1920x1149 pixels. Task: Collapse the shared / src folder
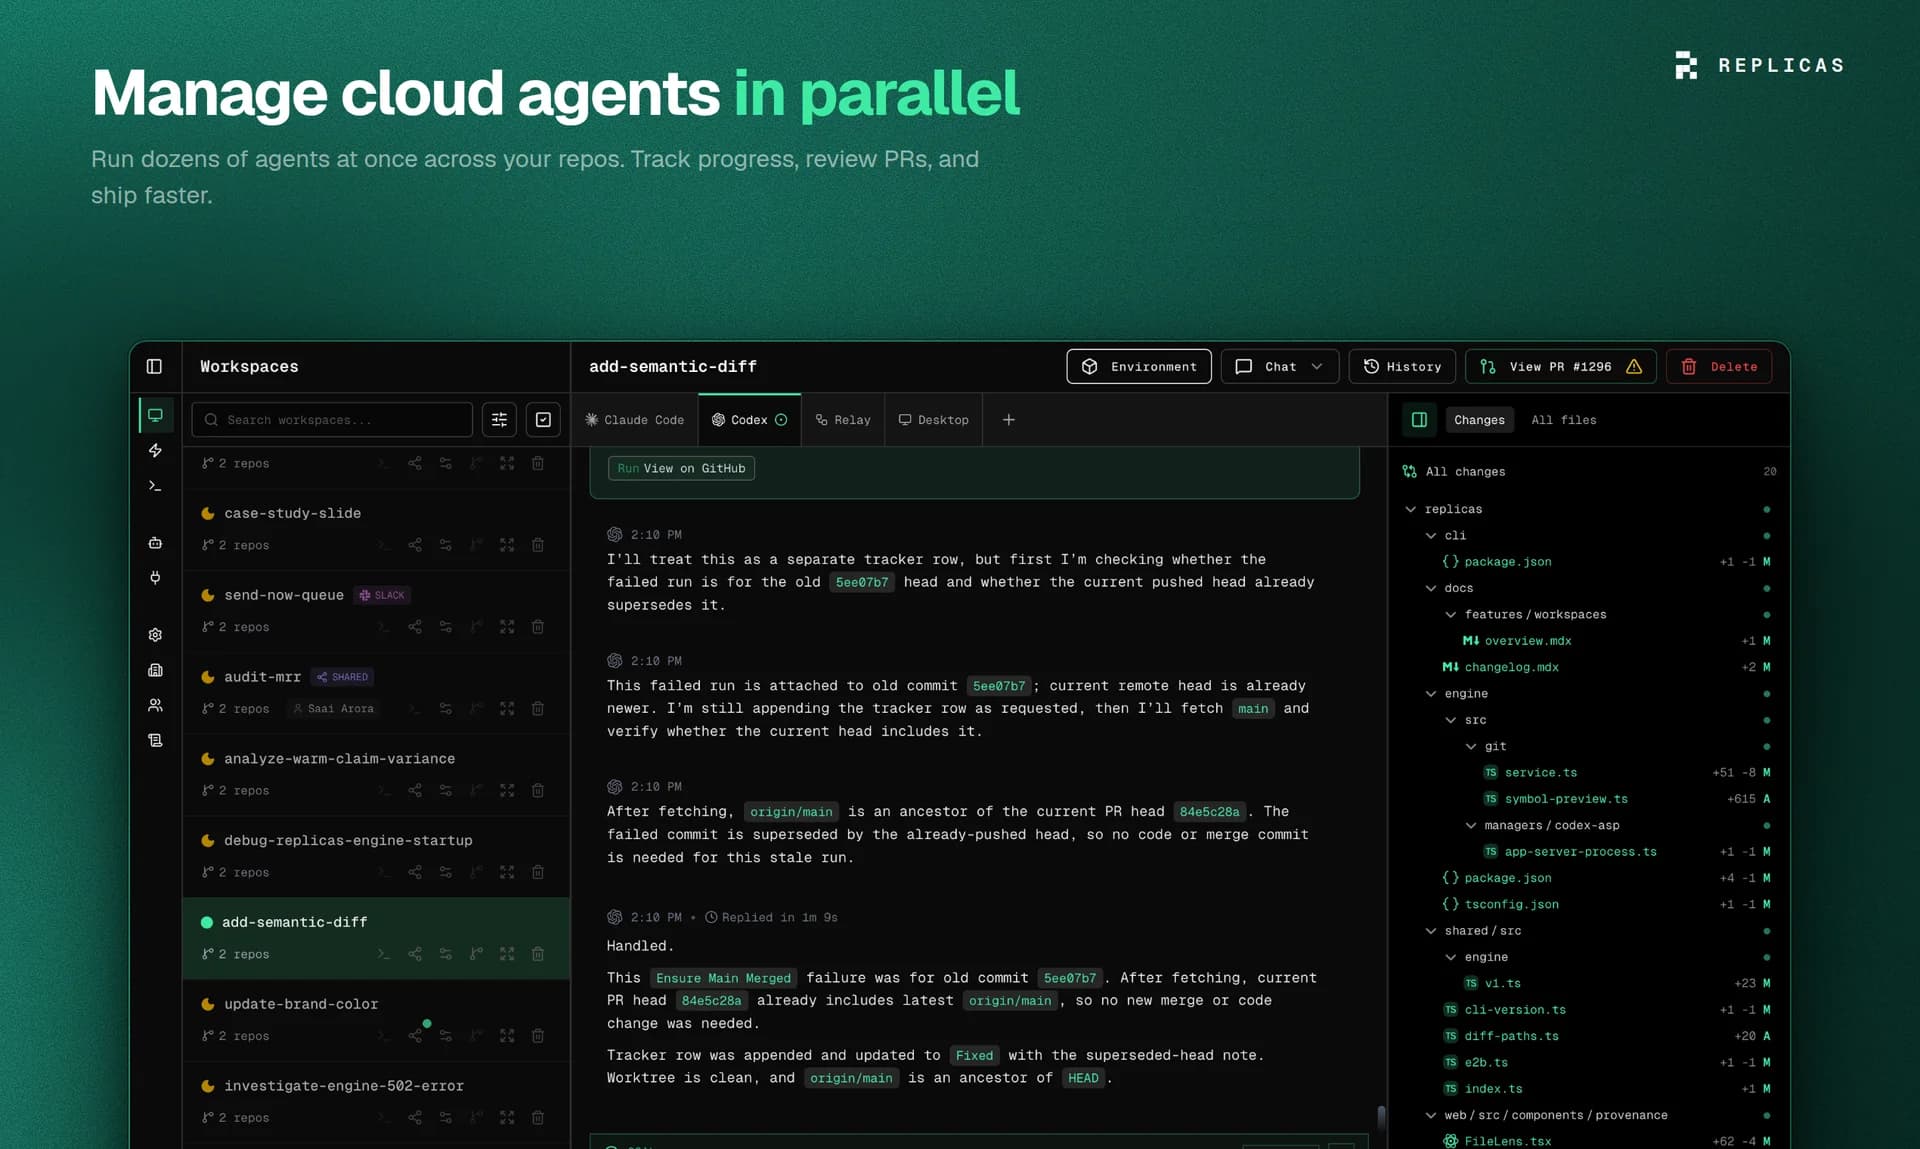[1431, 931]
